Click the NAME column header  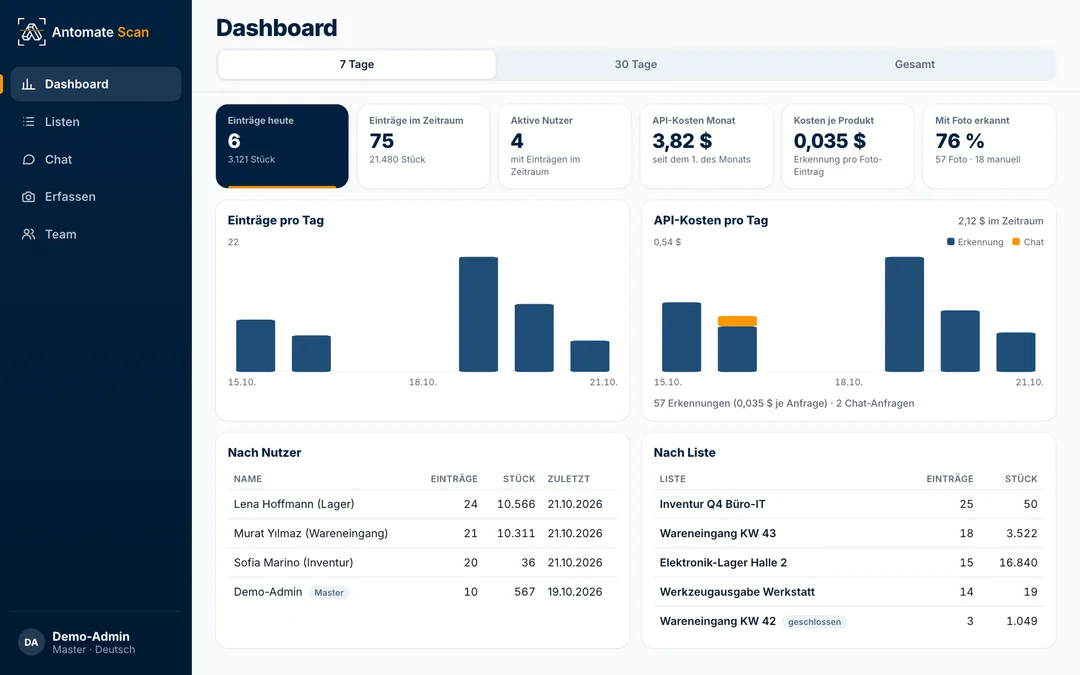point(248,479)
